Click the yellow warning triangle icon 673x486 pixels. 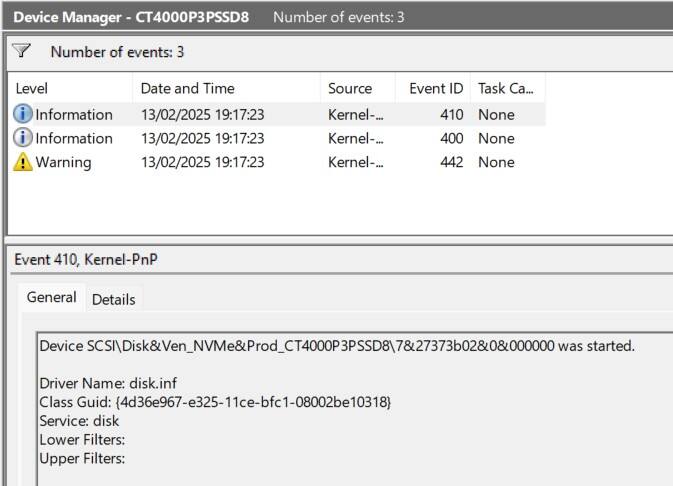coord(23,162)
